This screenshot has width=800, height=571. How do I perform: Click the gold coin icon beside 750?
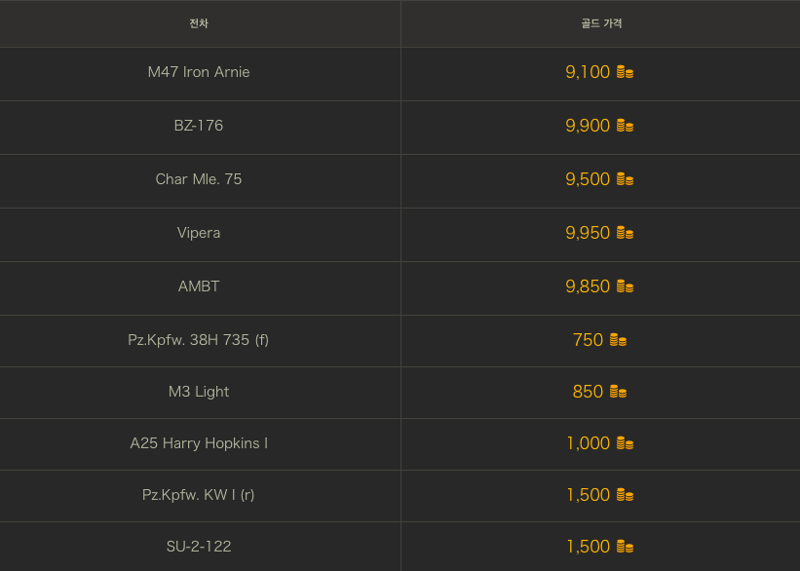[618, 340]
